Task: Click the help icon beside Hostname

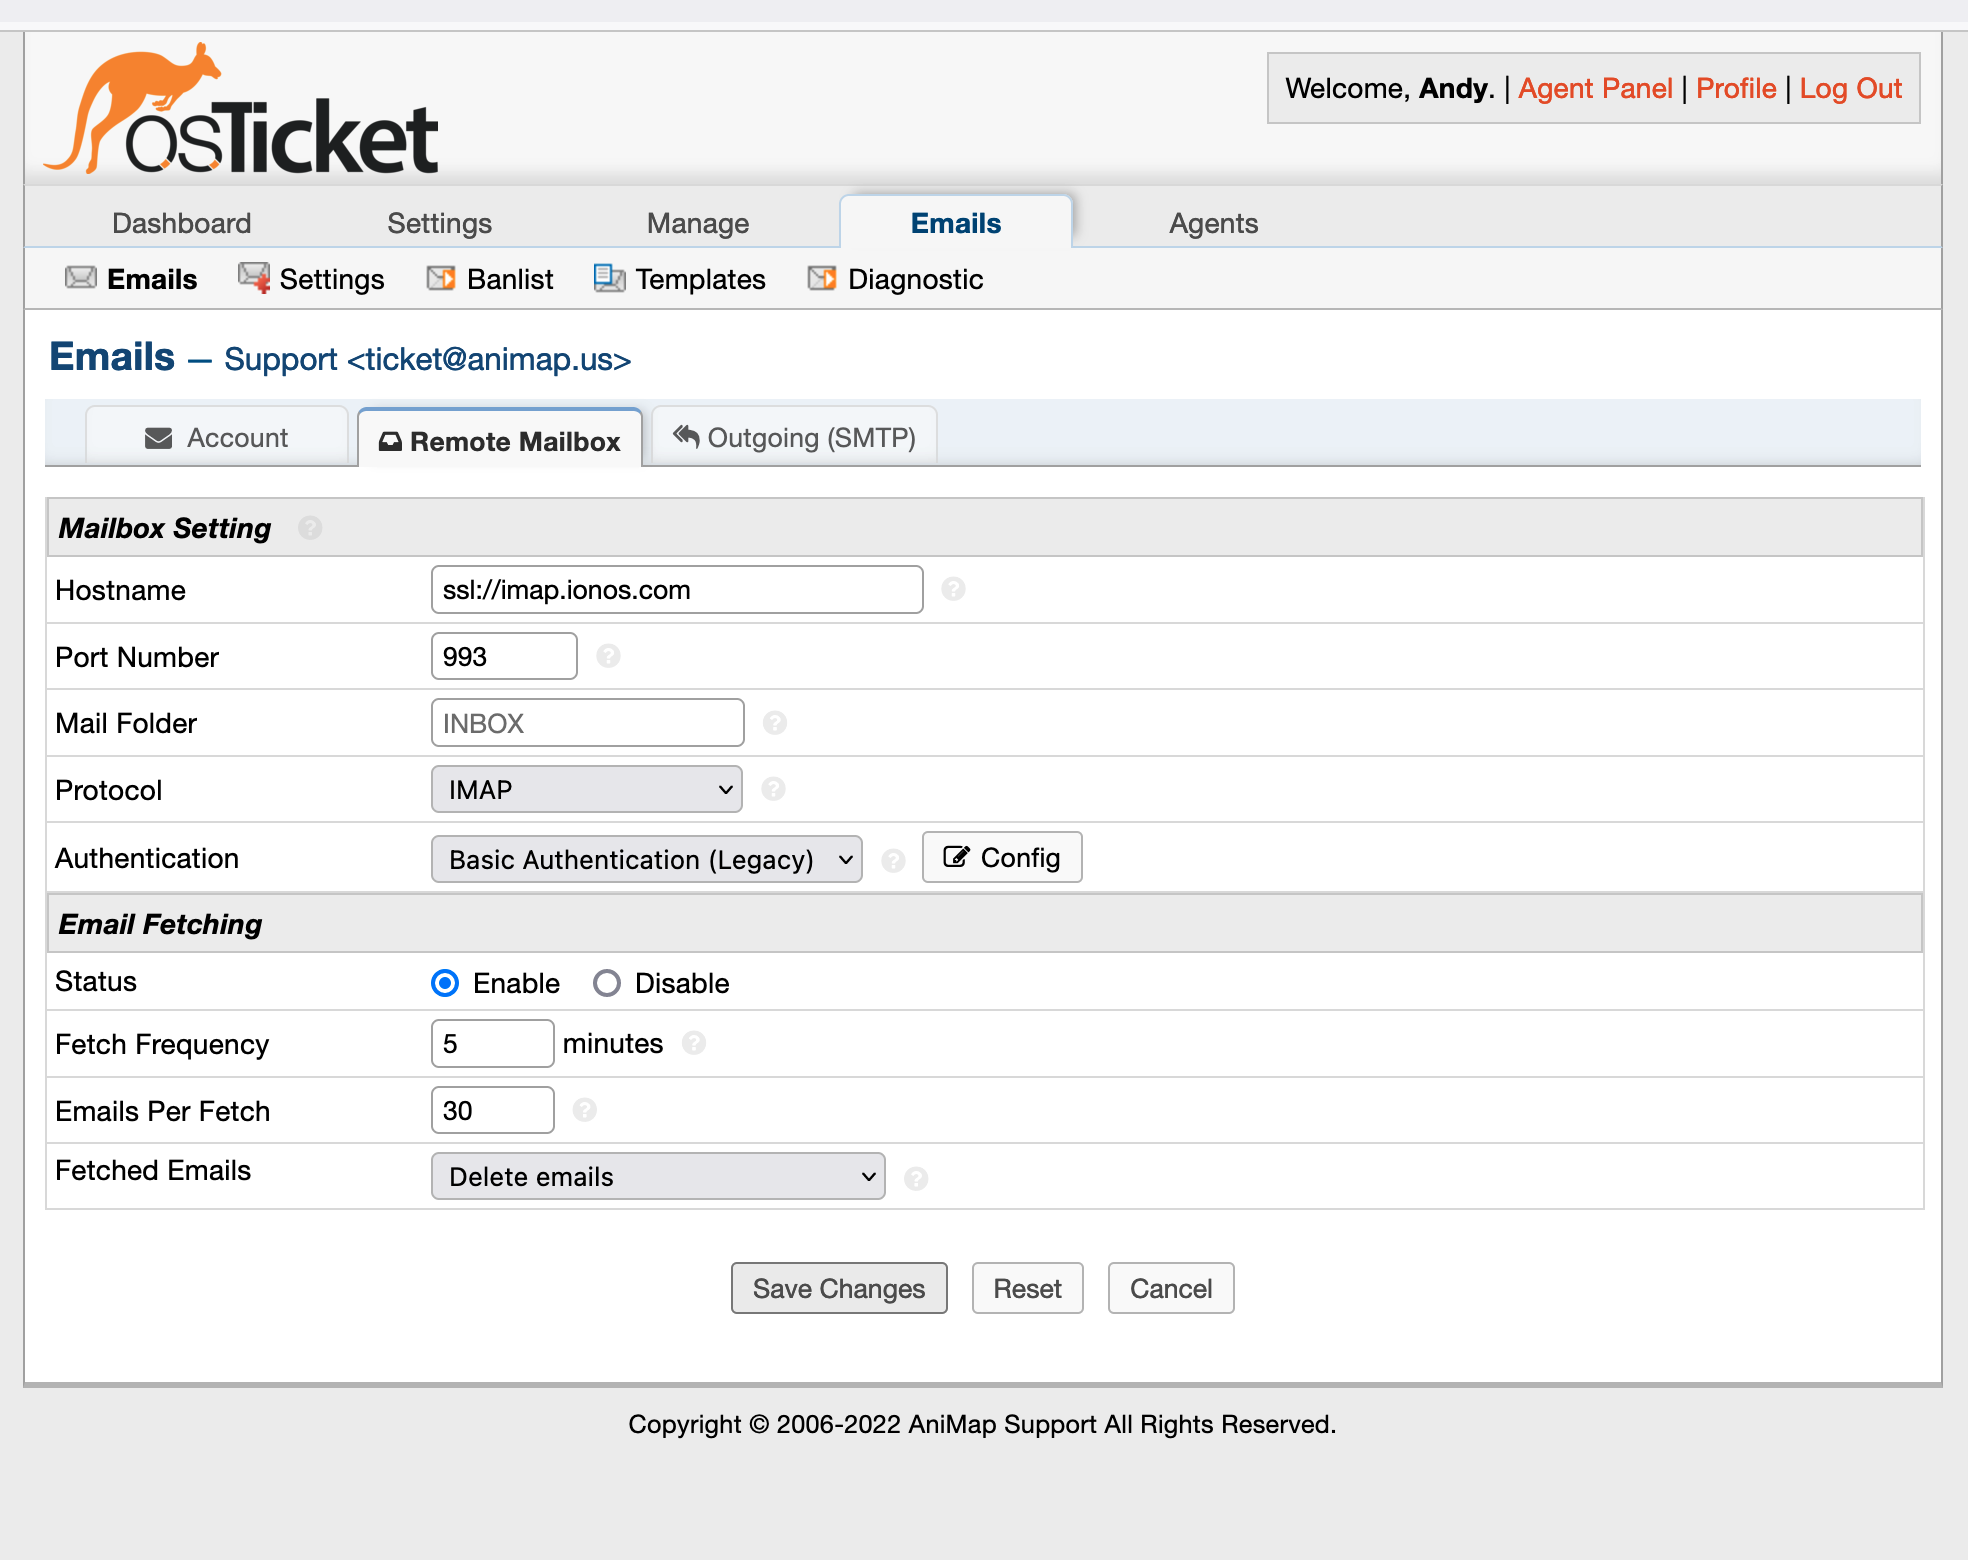Action: tap(954, 590)
